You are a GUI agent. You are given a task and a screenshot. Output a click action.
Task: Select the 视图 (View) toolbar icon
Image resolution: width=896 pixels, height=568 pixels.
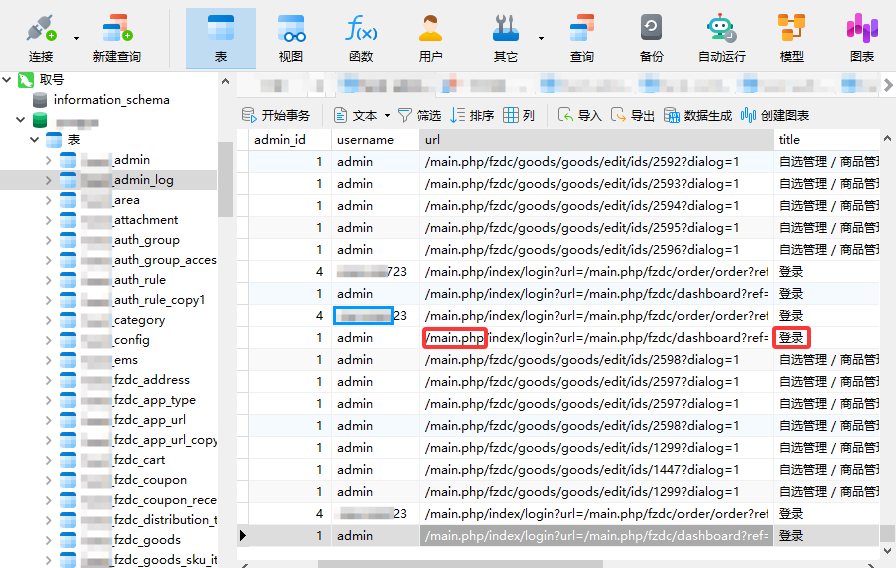[291, 29]
